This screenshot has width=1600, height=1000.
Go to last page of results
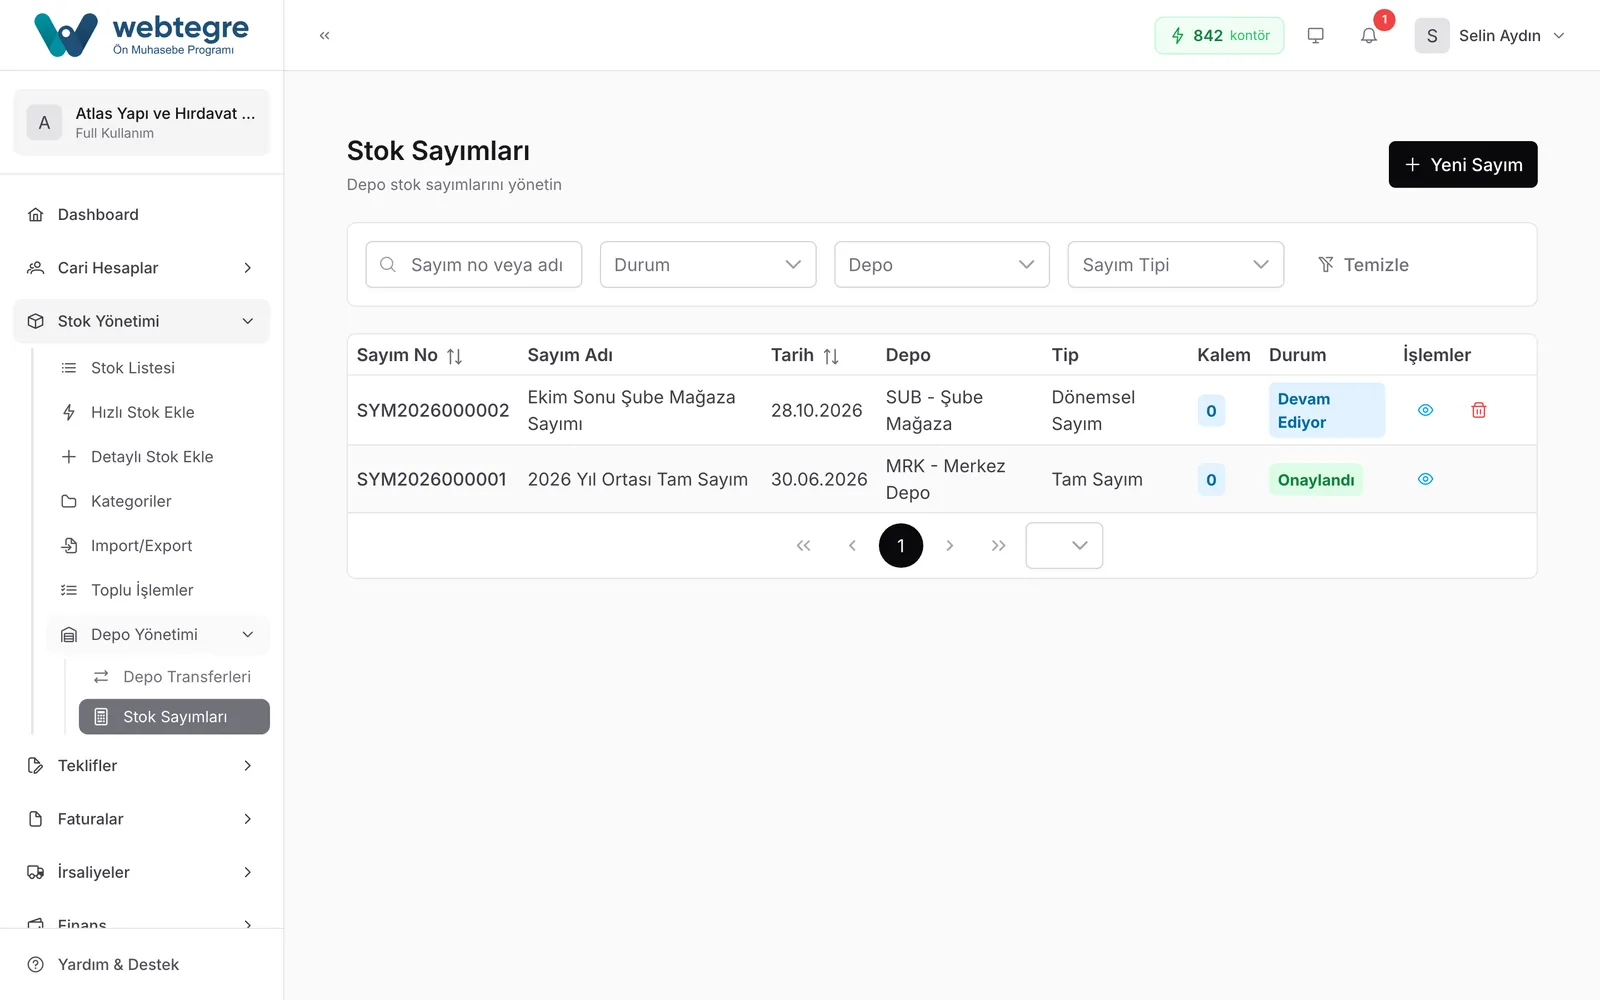pos(998,546)
